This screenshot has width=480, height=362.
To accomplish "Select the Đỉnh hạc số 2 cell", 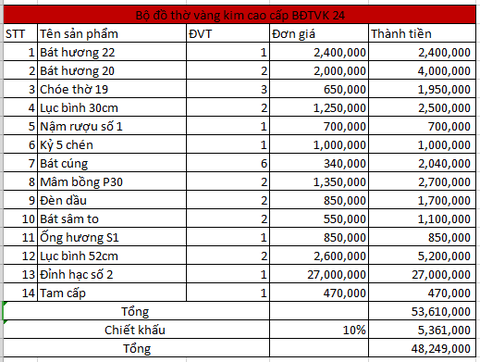I will point(112,274).
